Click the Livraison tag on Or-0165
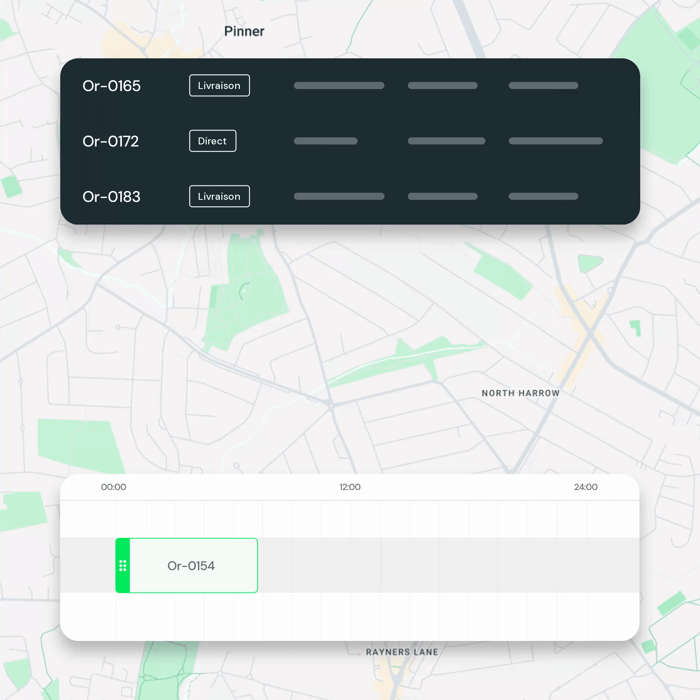Image resolution: width=700 pixels, height=700 pixels. (219, 85)
